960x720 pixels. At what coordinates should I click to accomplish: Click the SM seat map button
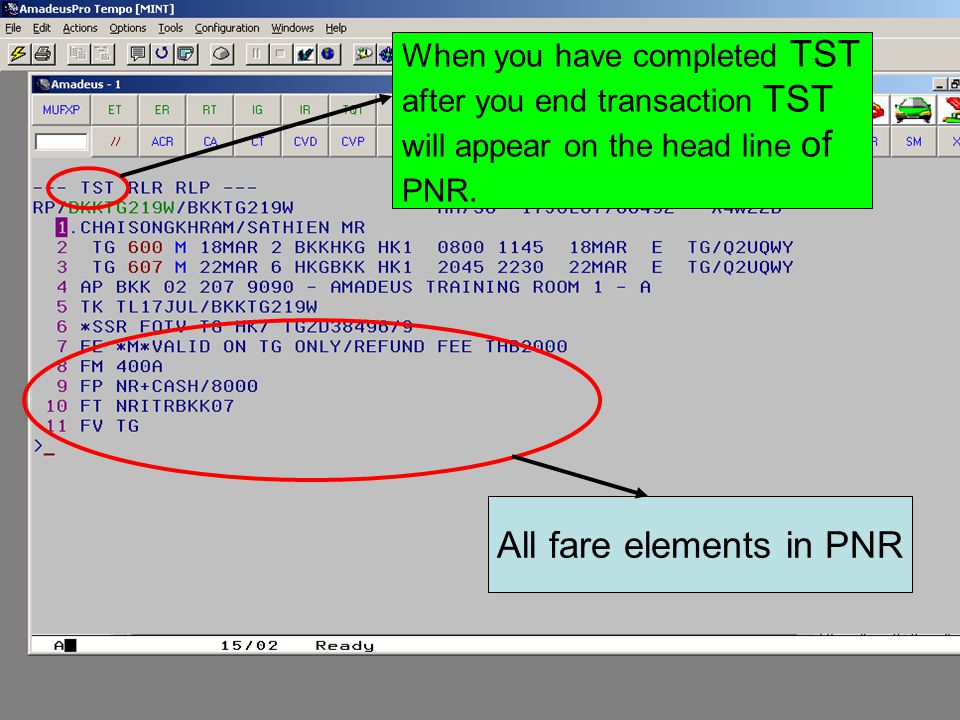click(x=913, y=142)
